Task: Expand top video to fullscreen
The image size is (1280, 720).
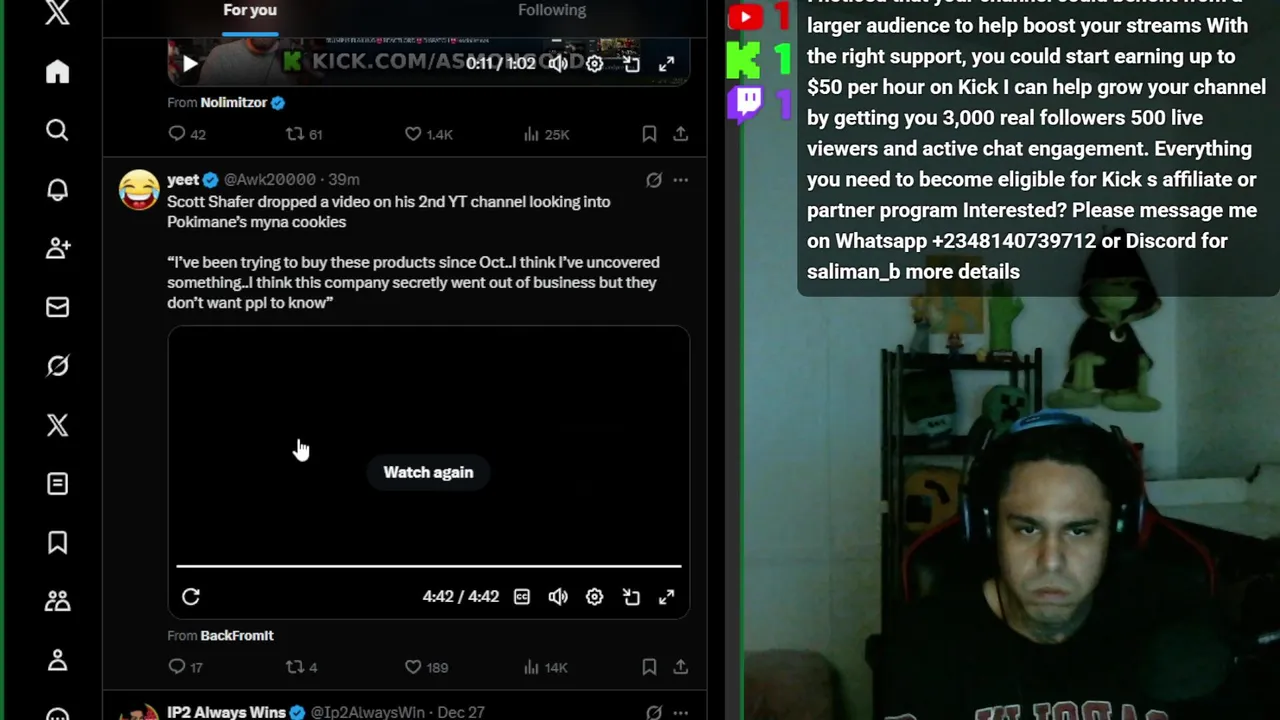Action: [667, 64]
